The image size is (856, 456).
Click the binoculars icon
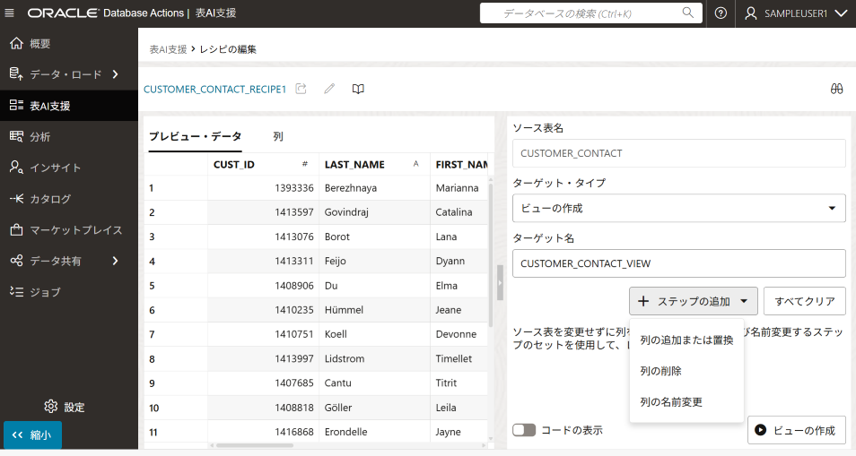click(836, 88)
